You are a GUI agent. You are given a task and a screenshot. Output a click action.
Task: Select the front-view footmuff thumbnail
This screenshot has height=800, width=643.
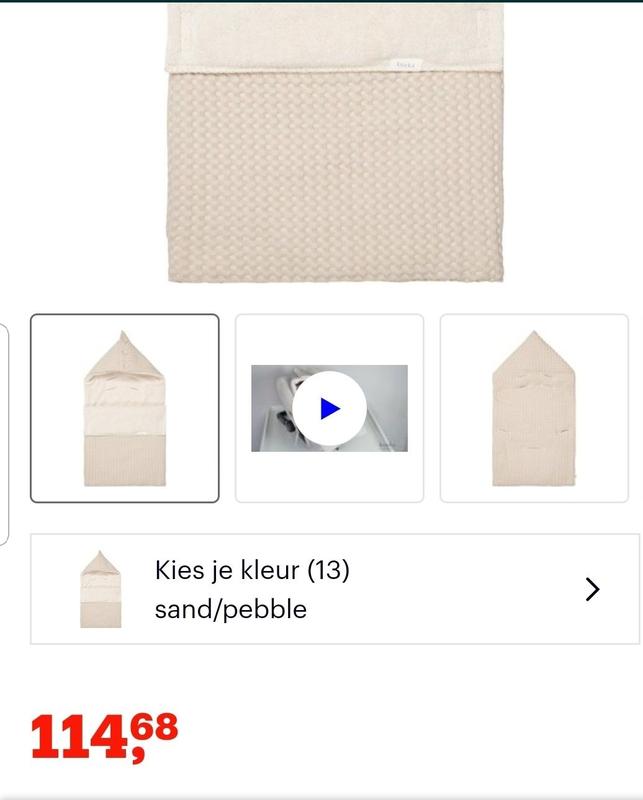click(x=124, y=408)
